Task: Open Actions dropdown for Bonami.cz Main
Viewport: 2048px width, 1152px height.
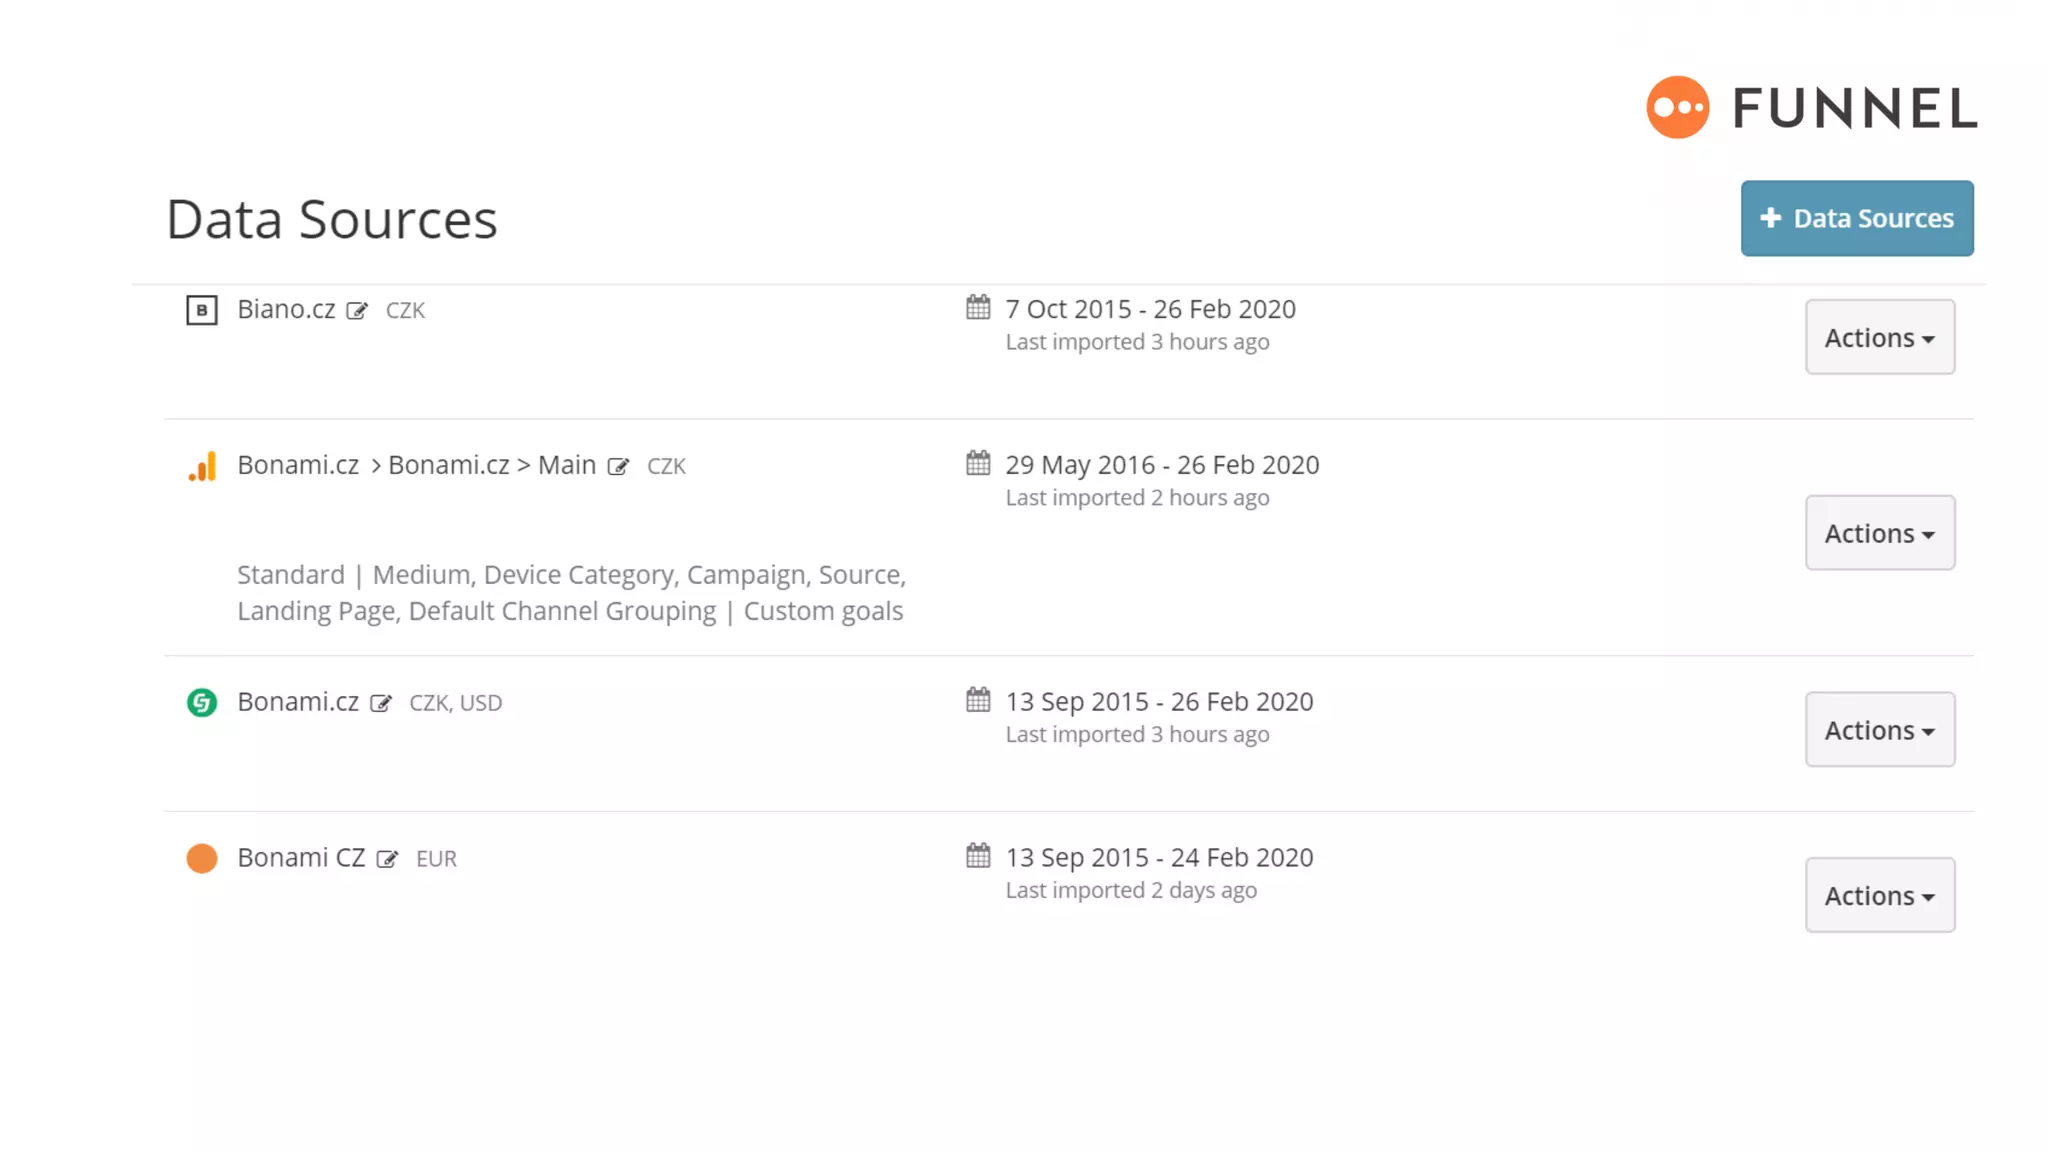Action: [x=1879, y=533]
